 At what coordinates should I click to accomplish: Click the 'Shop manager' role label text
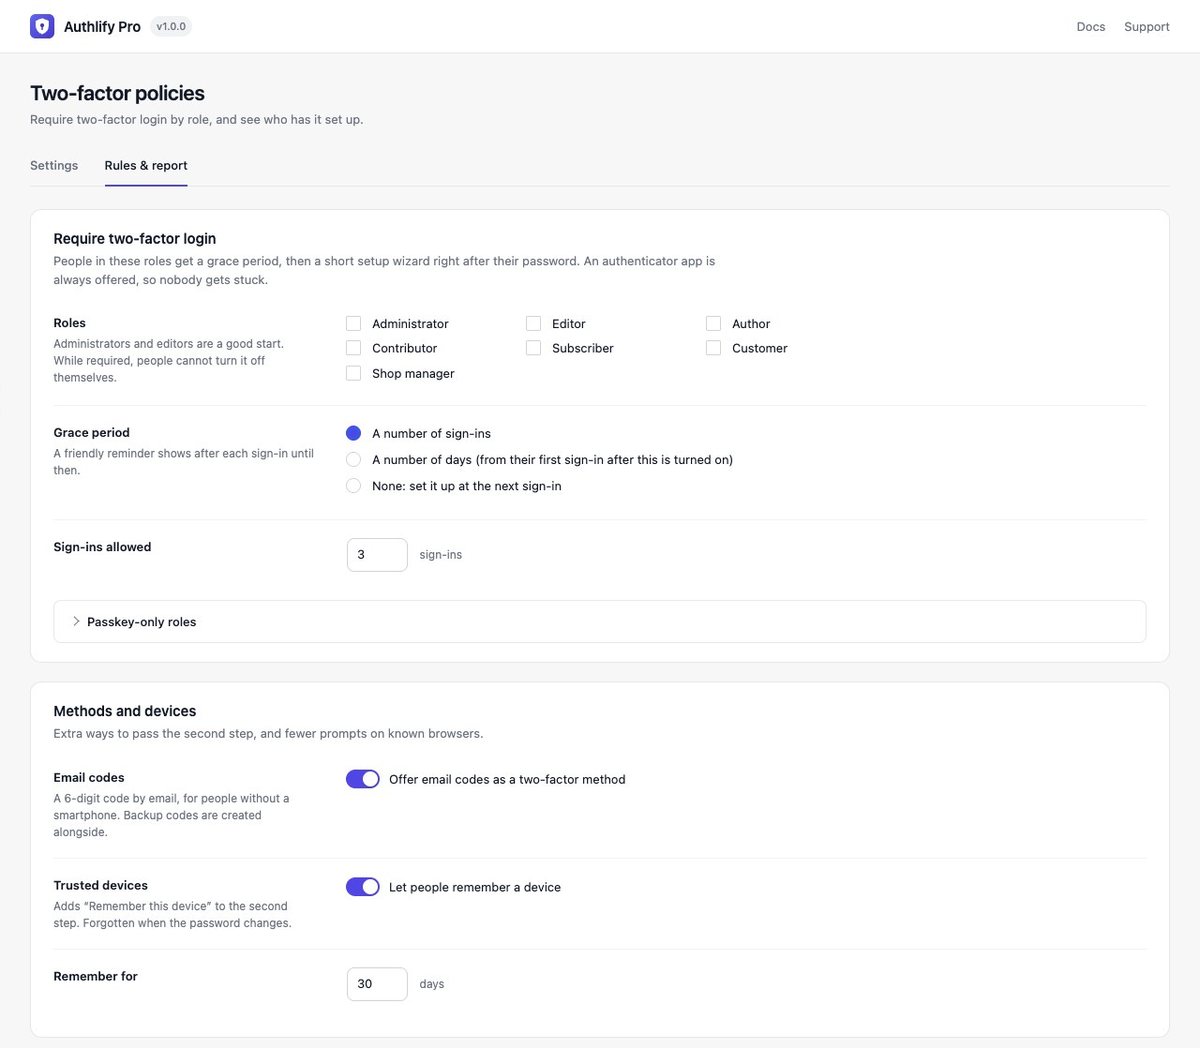[413, 373]
